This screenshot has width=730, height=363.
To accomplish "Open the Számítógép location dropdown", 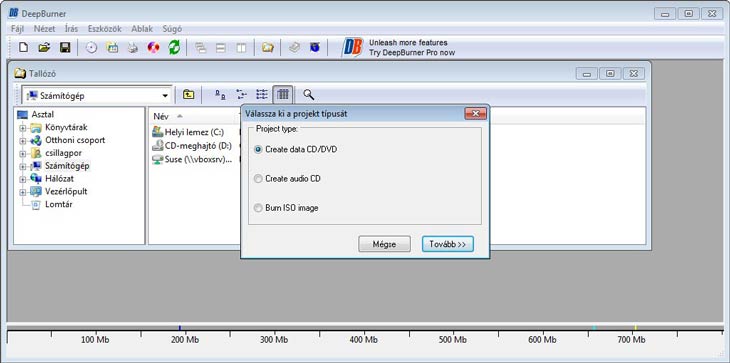I will (x=165, y=96).
